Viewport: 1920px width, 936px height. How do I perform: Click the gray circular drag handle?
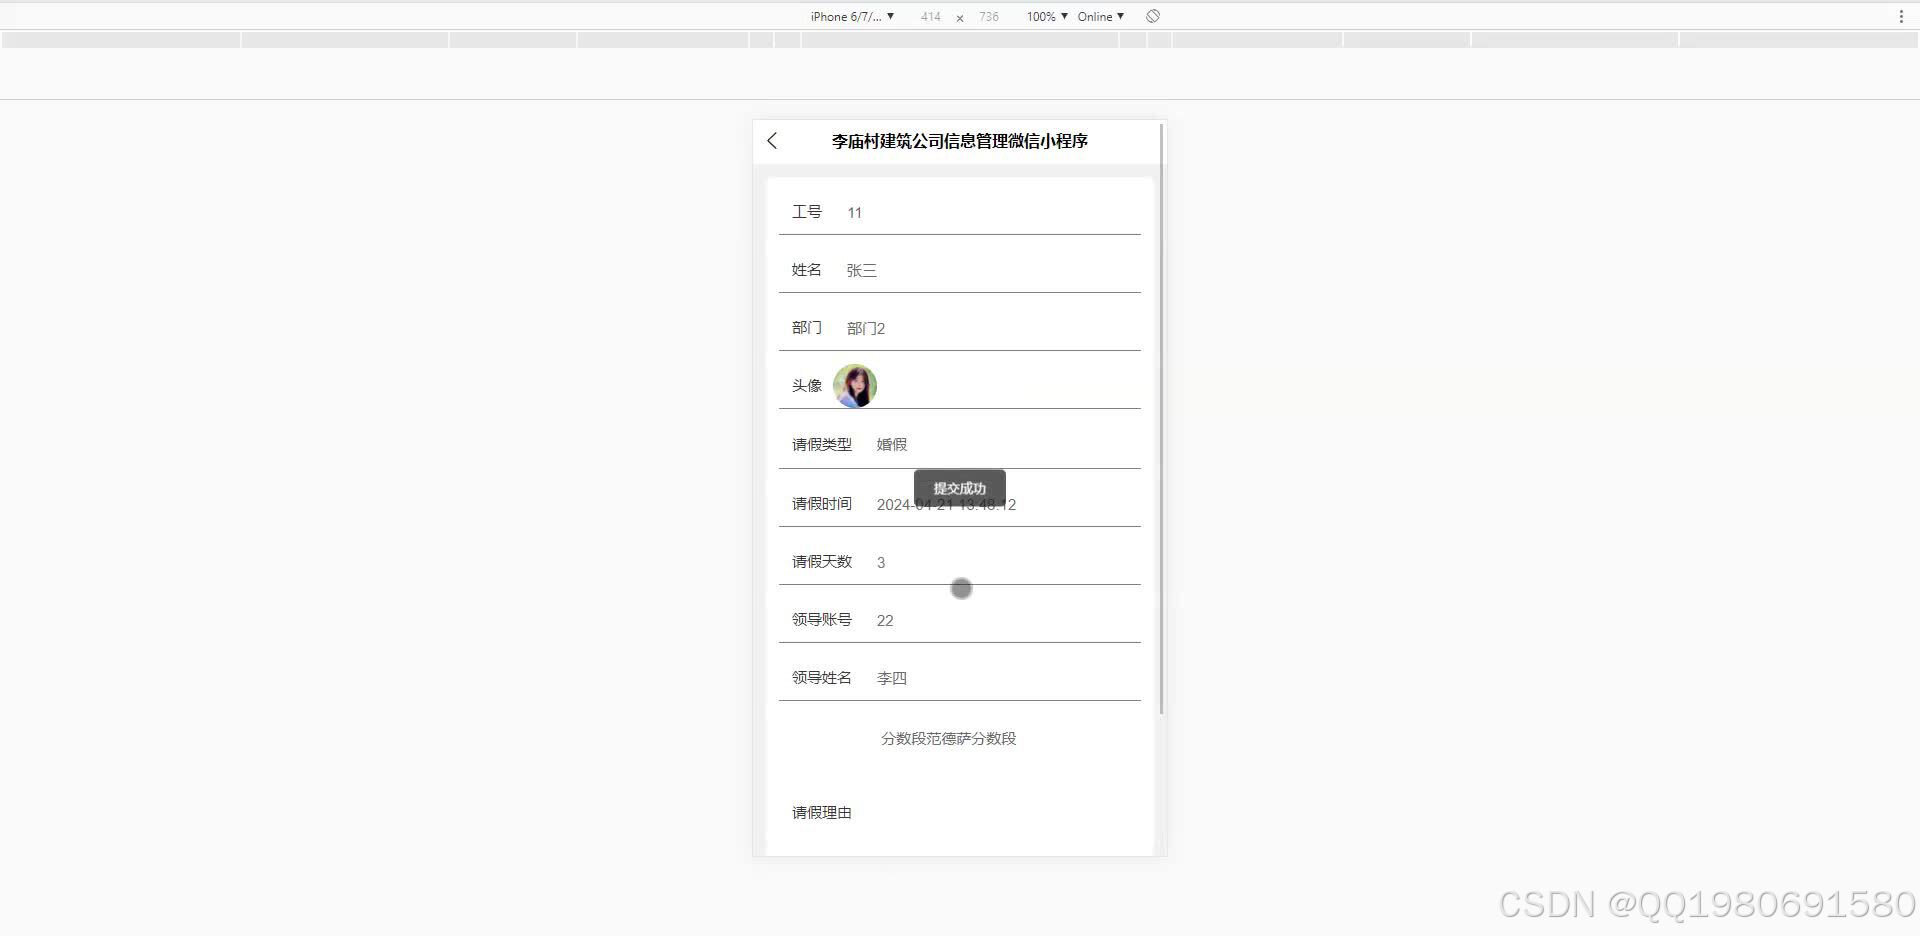[x=960, y=588]
